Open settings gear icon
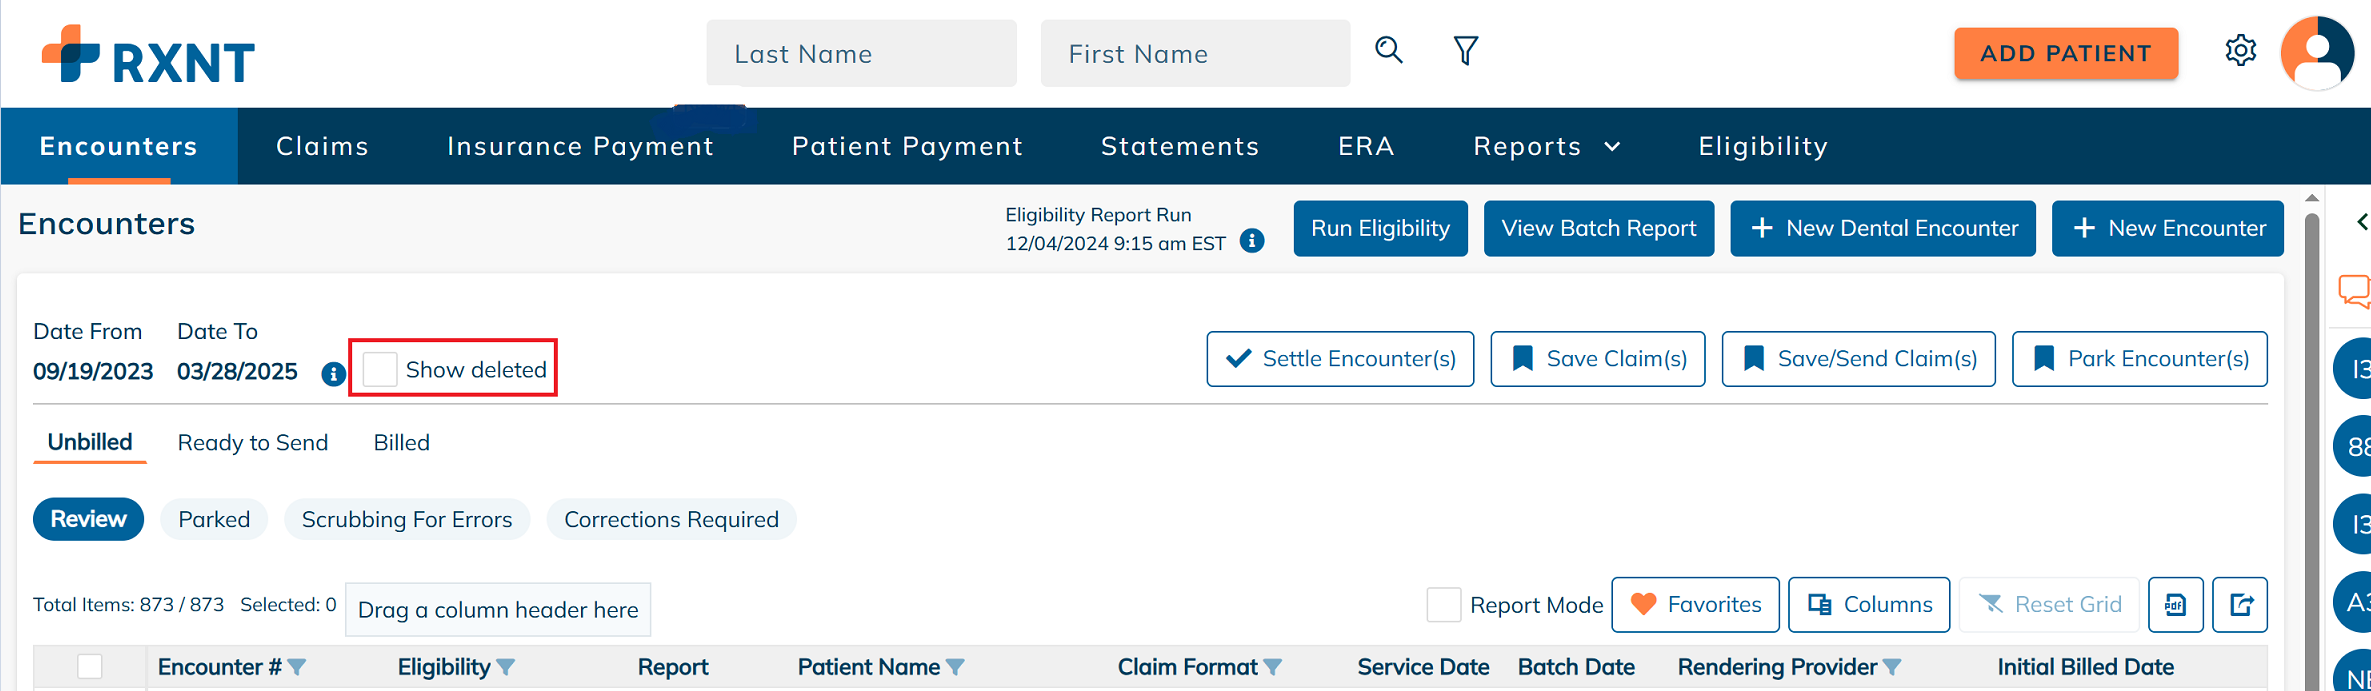Screen dimensions: 2371x691 (2241, 51)
